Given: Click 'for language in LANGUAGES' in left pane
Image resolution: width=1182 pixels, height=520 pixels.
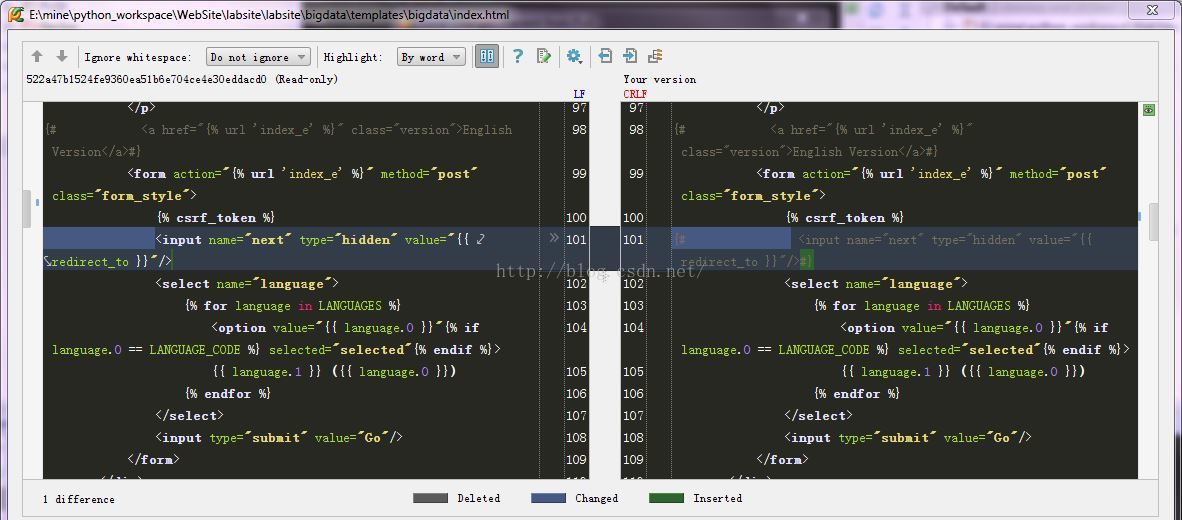Looking at the screenshot, I should pyautogui.click(x=292, y=306).
